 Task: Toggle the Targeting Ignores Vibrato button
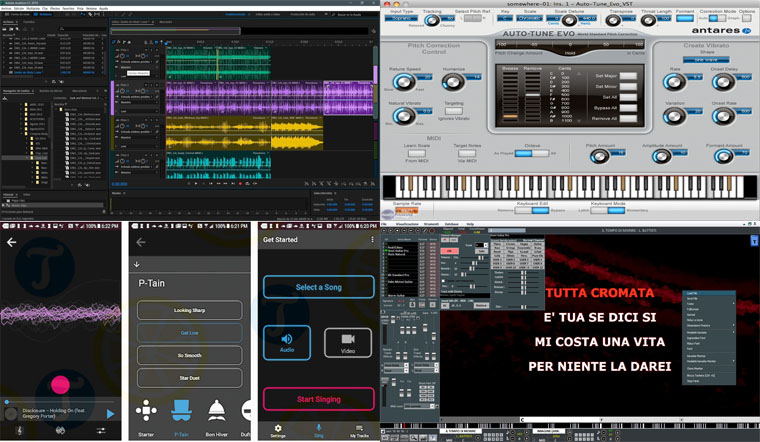tap(454, 111)
